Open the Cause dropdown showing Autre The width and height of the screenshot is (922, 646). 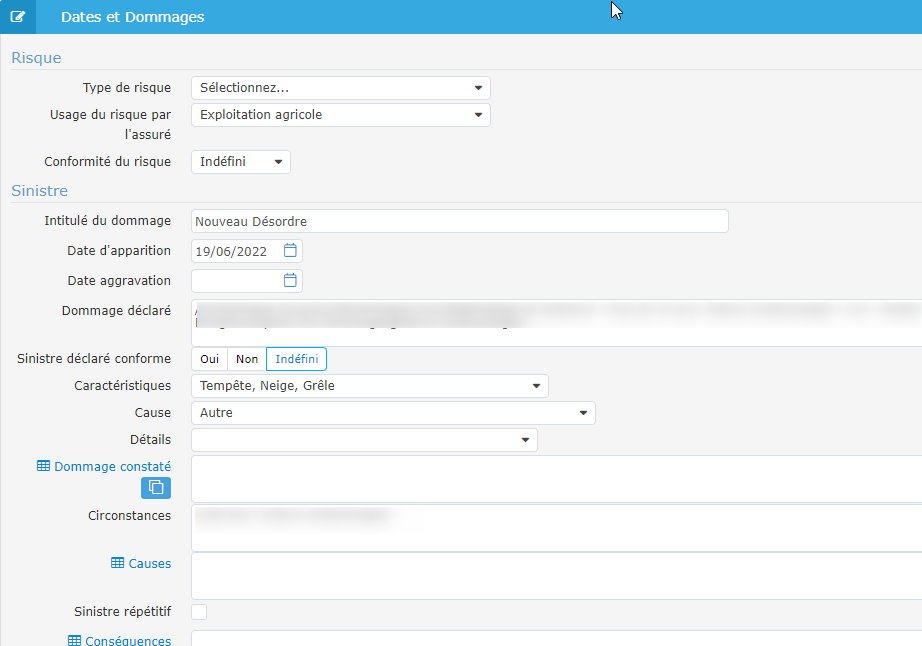(x=393, y=413)
